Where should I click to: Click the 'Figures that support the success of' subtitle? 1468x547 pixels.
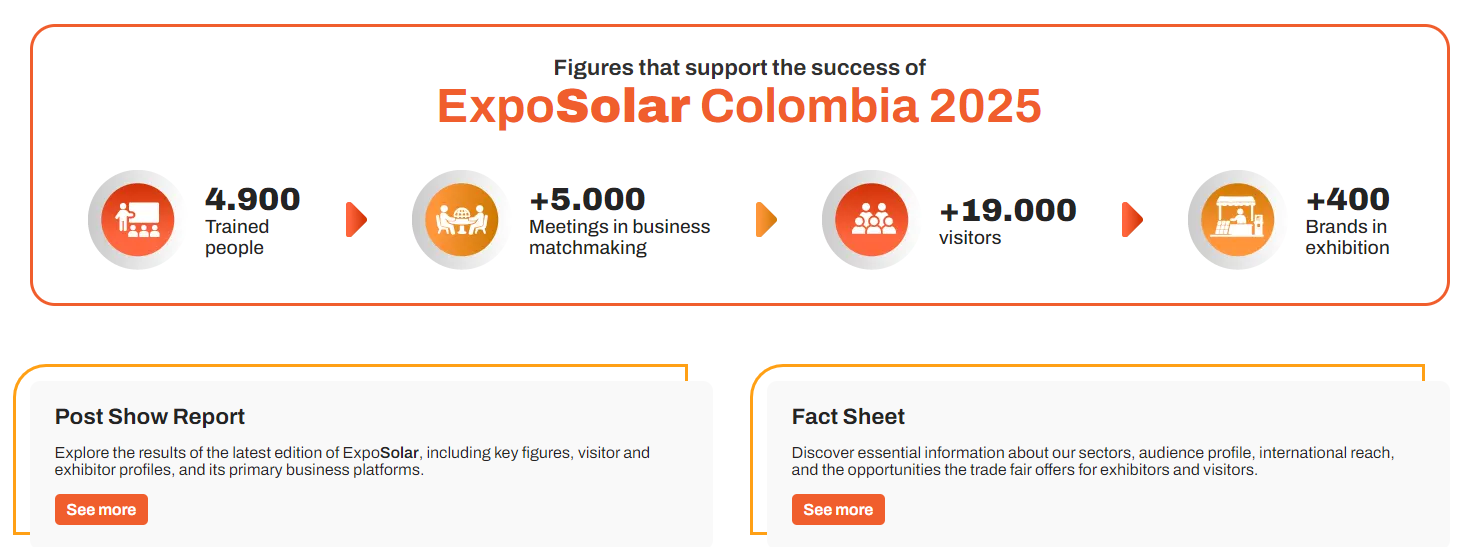[740, 68]
